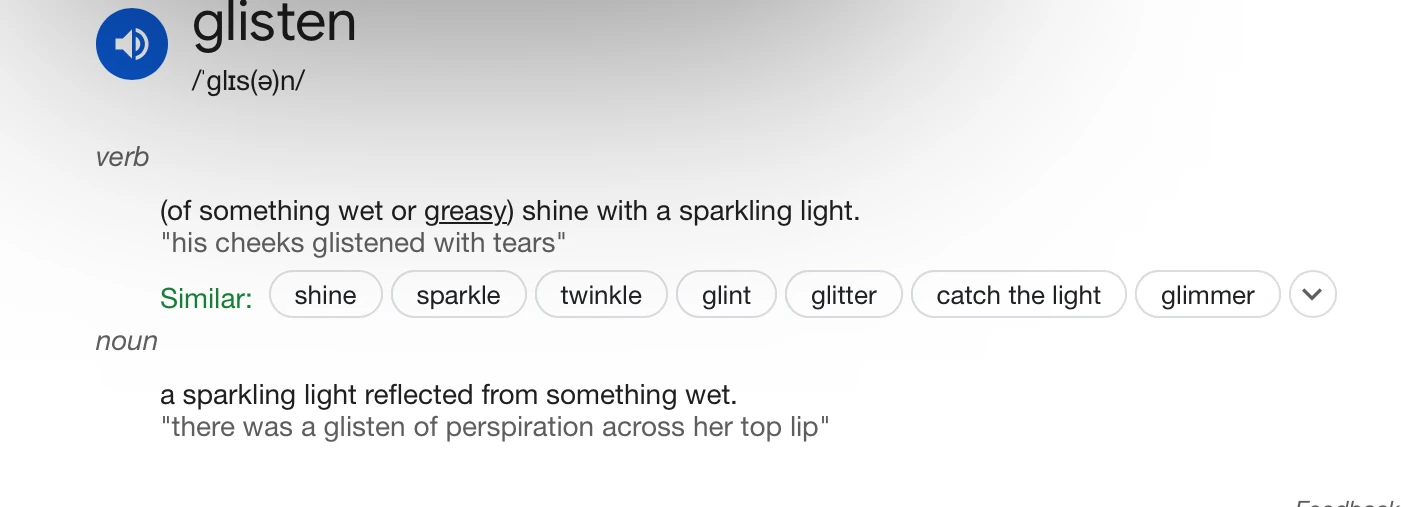Image resolution: width=1401 pixels, height=507 pixels.
Task: Click the example "his cheeks glistened with tears"
Action: coord(364,243)
